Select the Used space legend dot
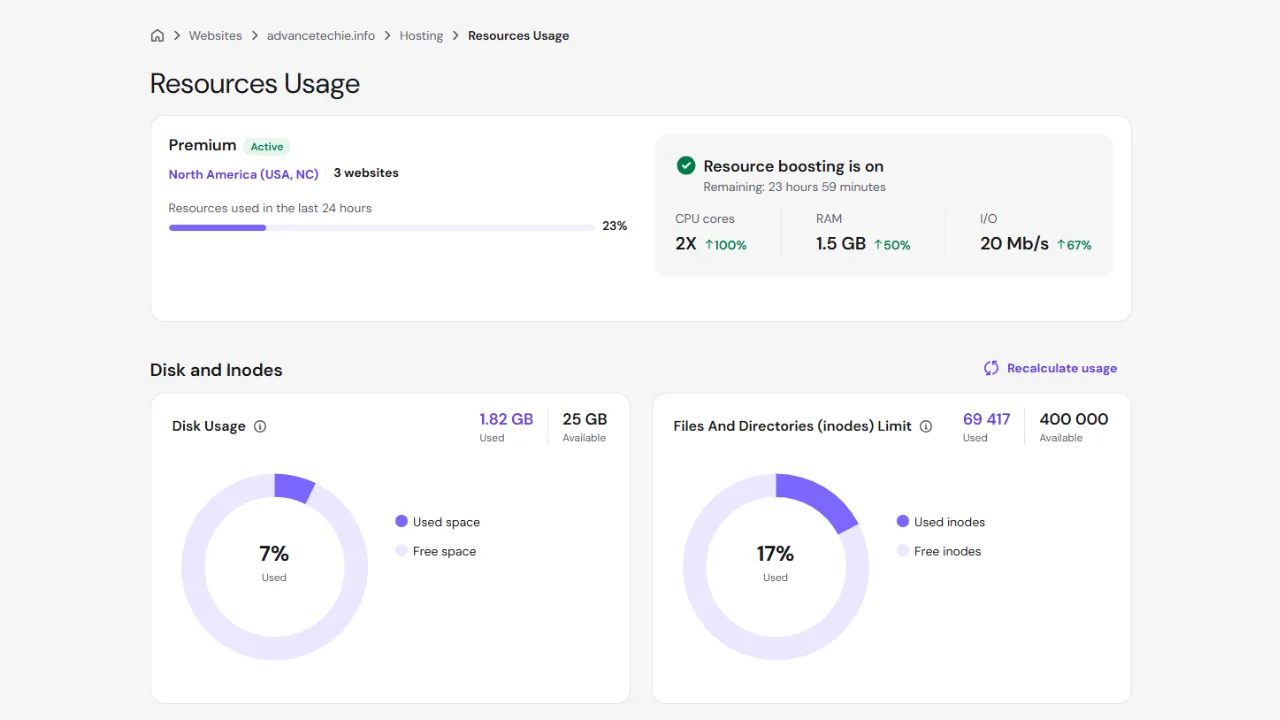Viewport: 1280px width, 720px height. pos(401,521)
